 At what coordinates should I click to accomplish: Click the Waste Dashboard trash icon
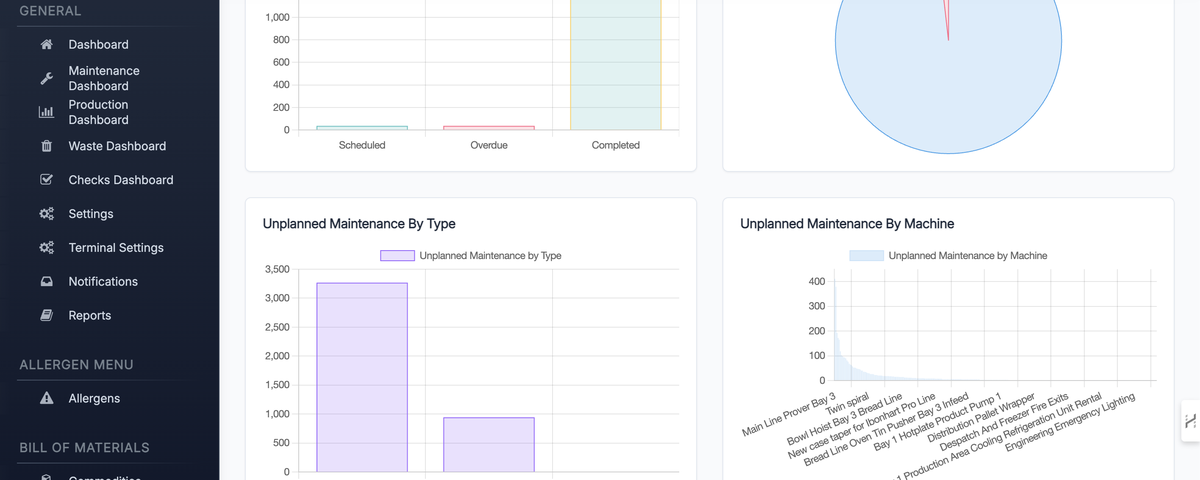(x=46, y=146)
